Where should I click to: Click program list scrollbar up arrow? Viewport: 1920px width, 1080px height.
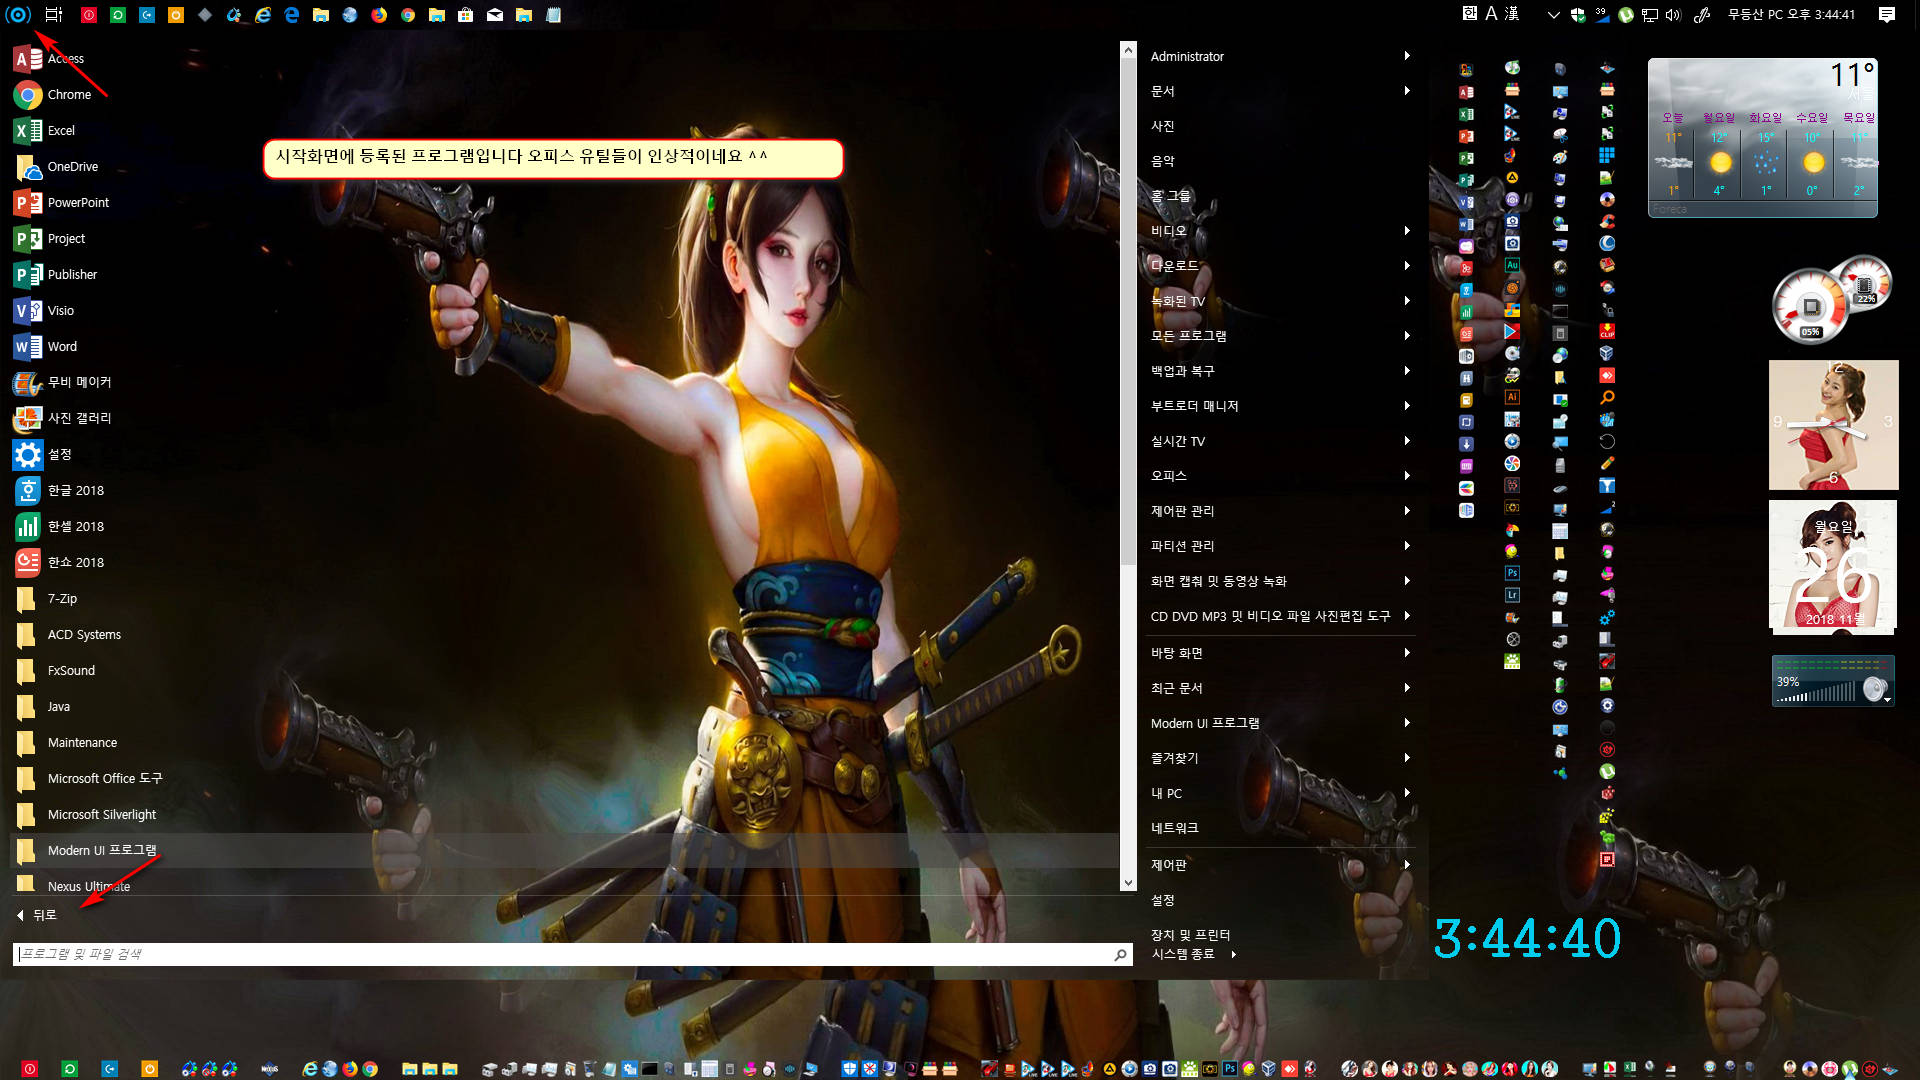[1128, 49]
